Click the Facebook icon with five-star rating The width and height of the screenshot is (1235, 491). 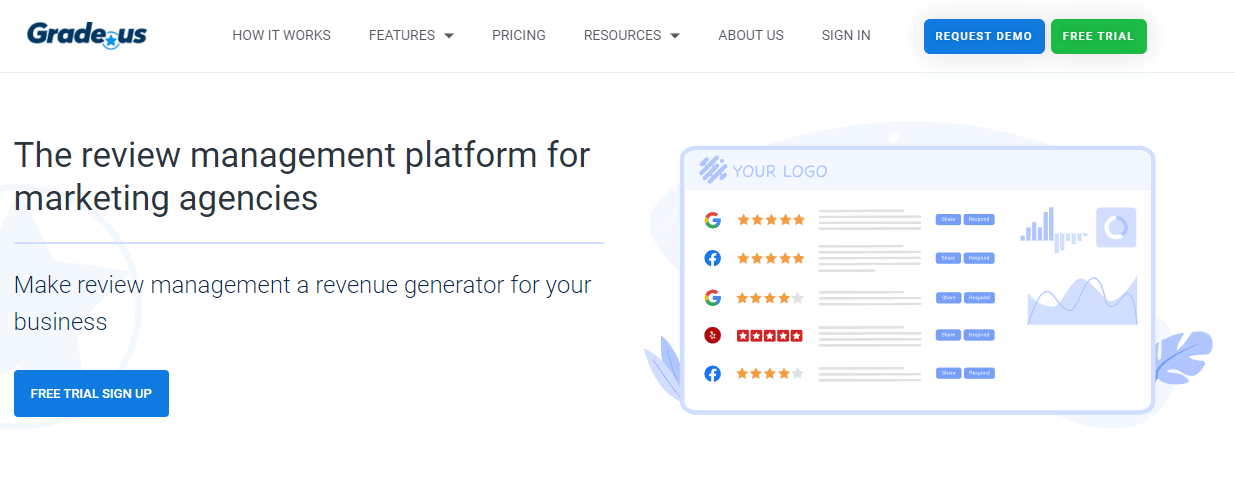point(712,258)
